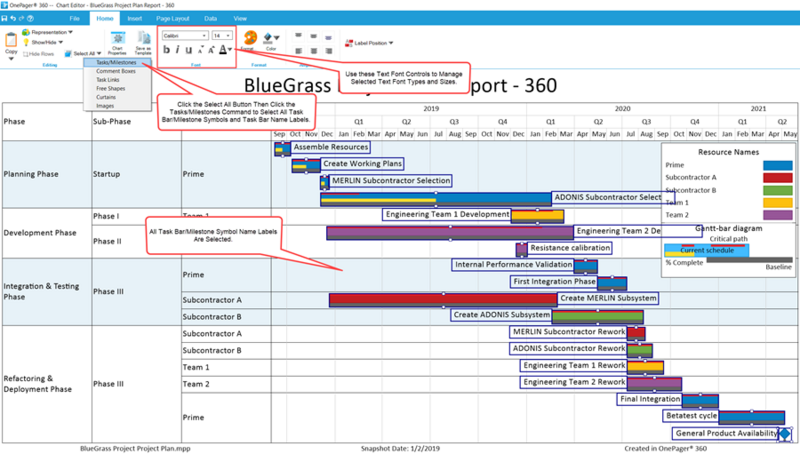
Task: Click the Label Position icon
Action: 349,43
